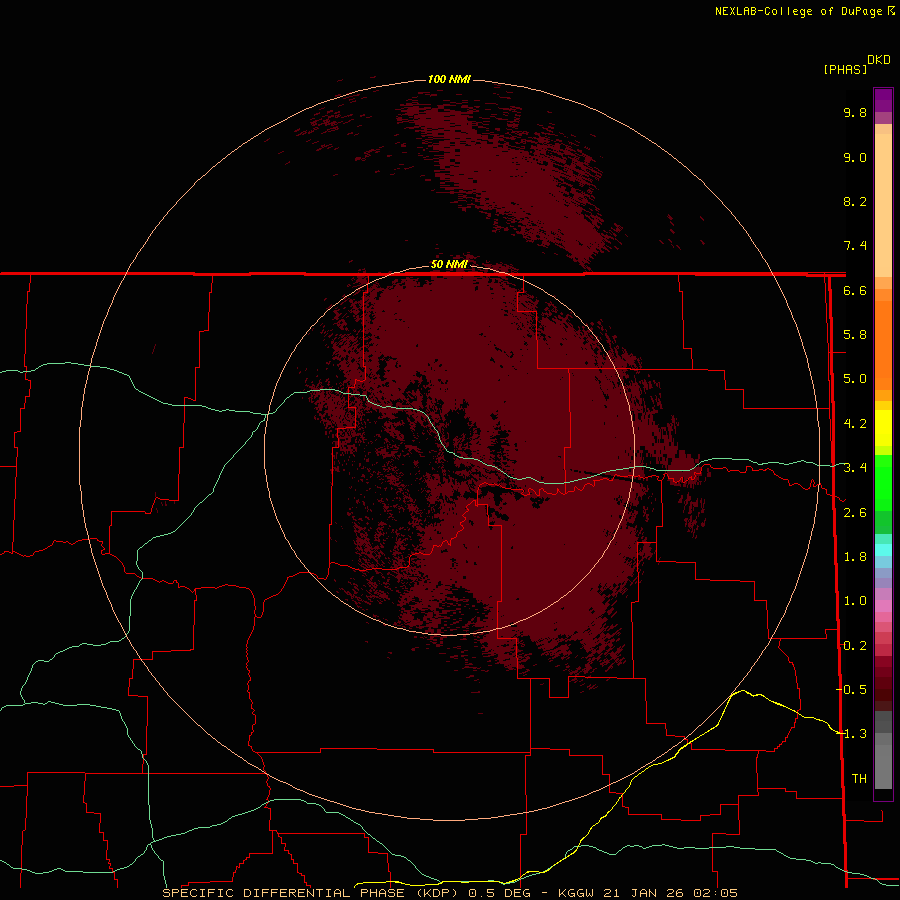
Task: Click the 1.8 value on the color scale
Action: (x=855, y=557)
